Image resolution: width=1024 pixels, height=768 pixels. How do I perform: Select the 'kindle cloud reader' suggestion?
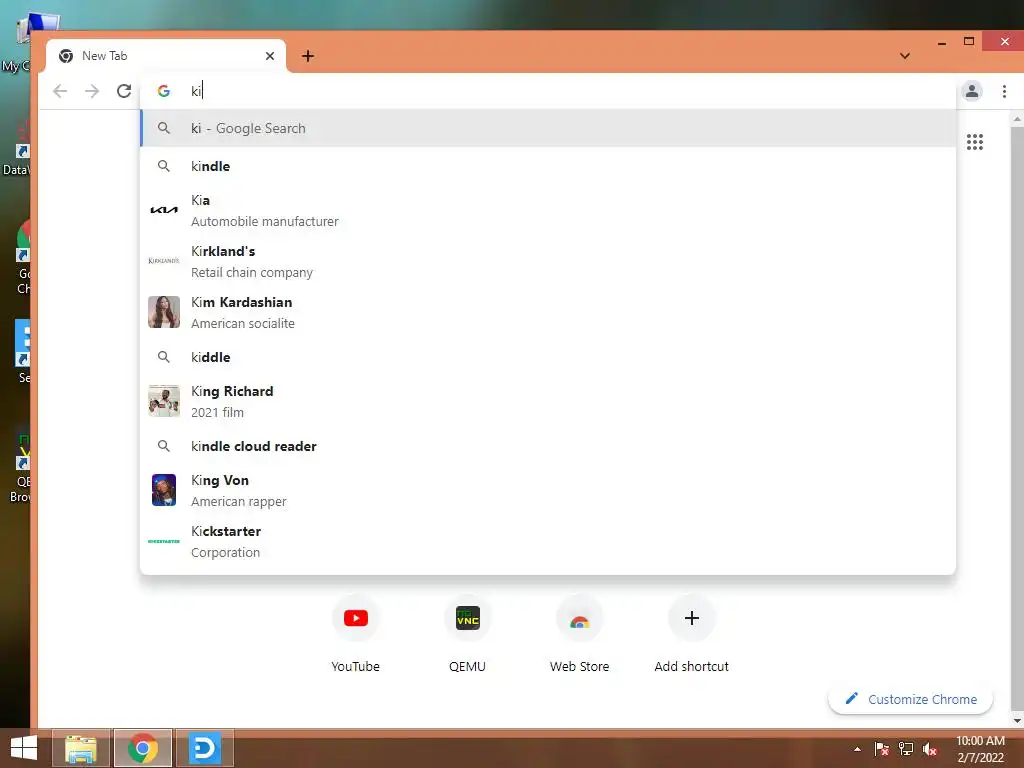pos(548,446)
